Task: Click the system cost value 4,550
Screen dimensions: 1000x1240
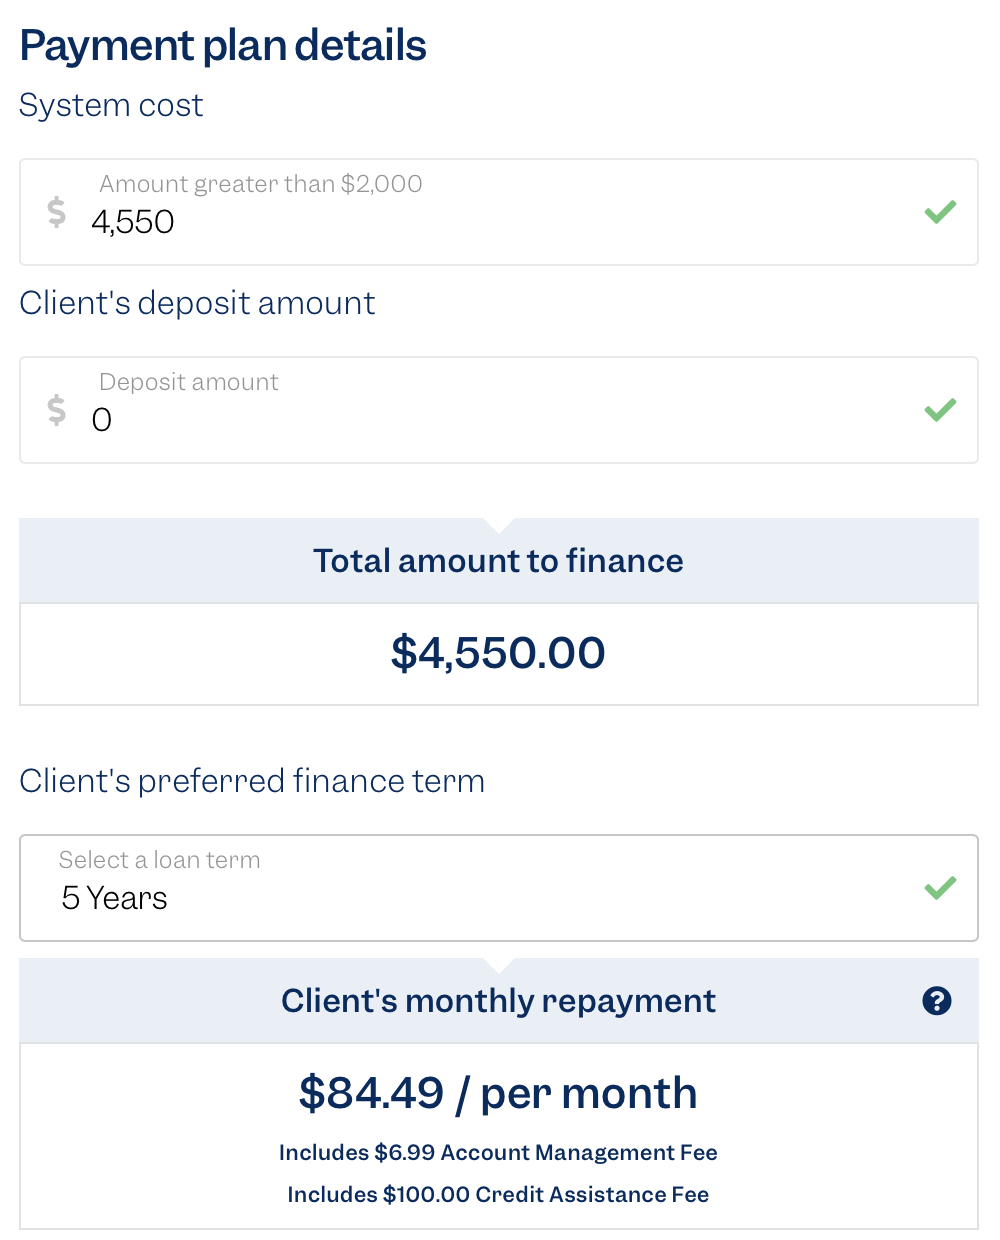Action: (x=133, y=222)
